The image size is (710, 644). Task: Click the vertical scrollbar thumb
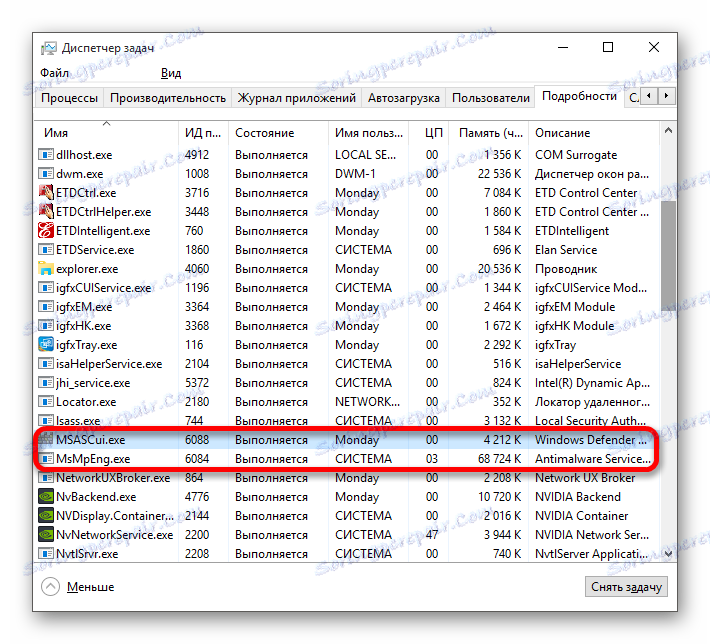tap(668, 256)
